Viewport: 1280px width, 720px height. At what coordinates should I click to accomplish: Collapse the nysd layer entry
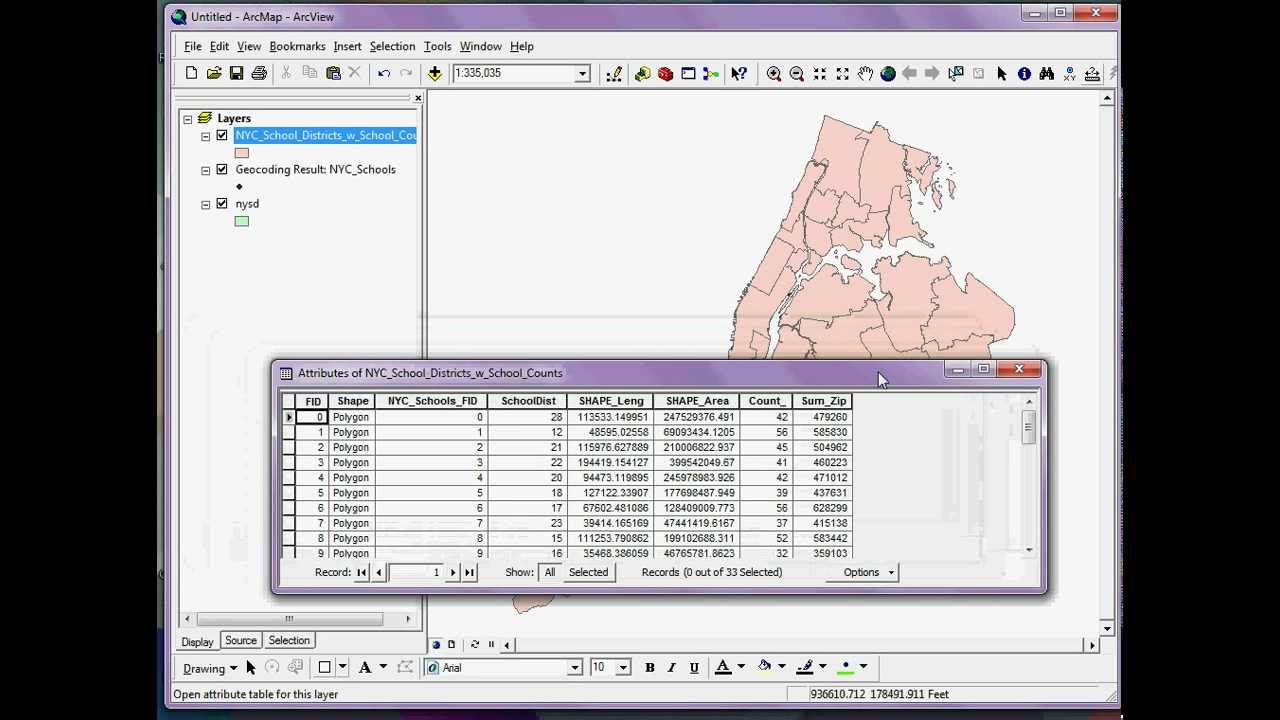click(x=205, y=203)
